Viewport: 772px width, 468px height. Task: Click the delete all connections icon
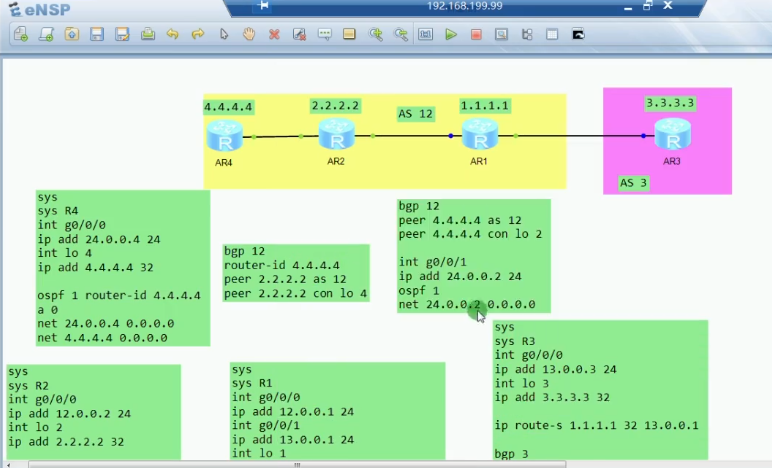[299, 34]
